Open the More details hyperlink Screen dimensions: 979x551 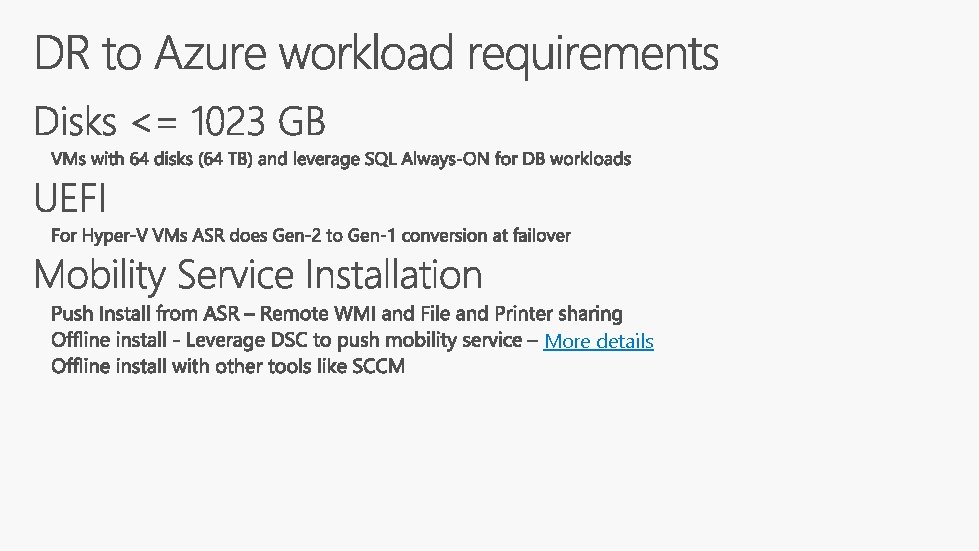598,341
